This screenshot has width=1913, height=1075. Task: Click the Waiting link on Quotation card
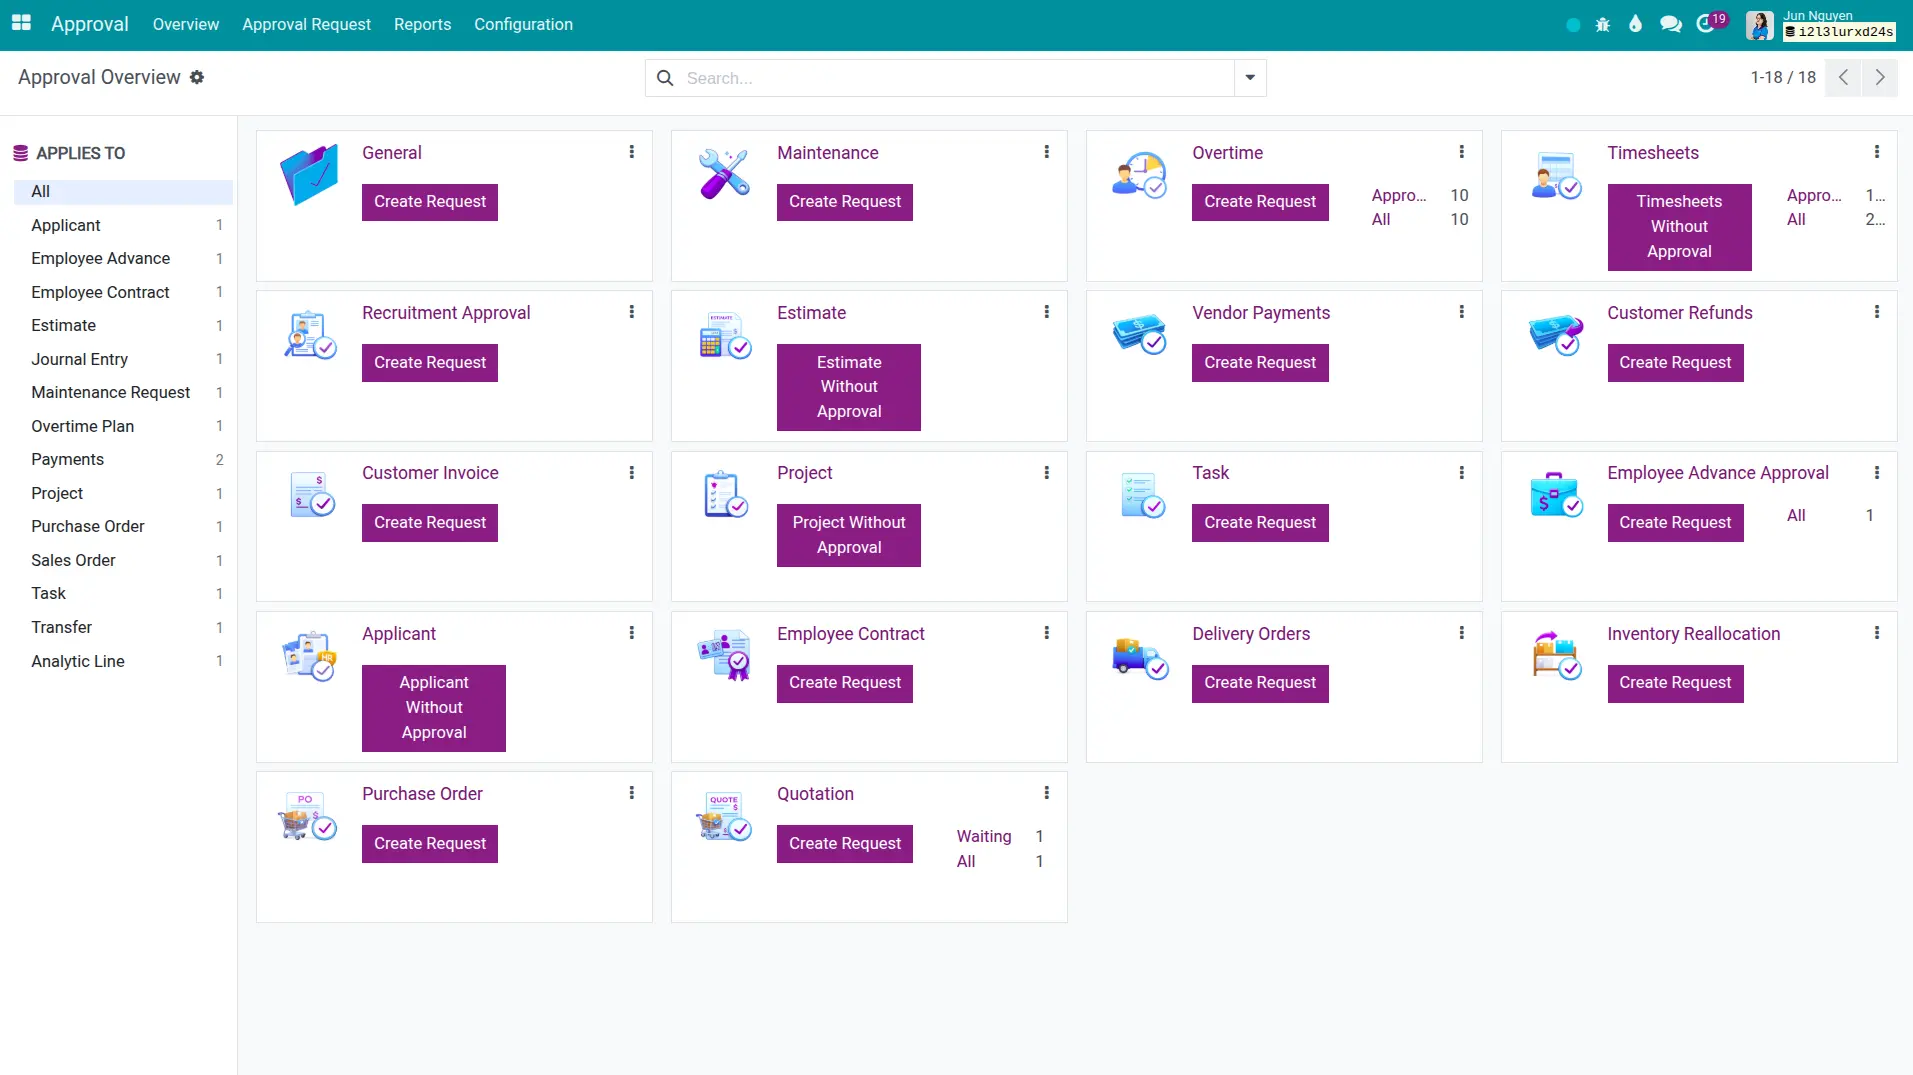coord(983,836)
